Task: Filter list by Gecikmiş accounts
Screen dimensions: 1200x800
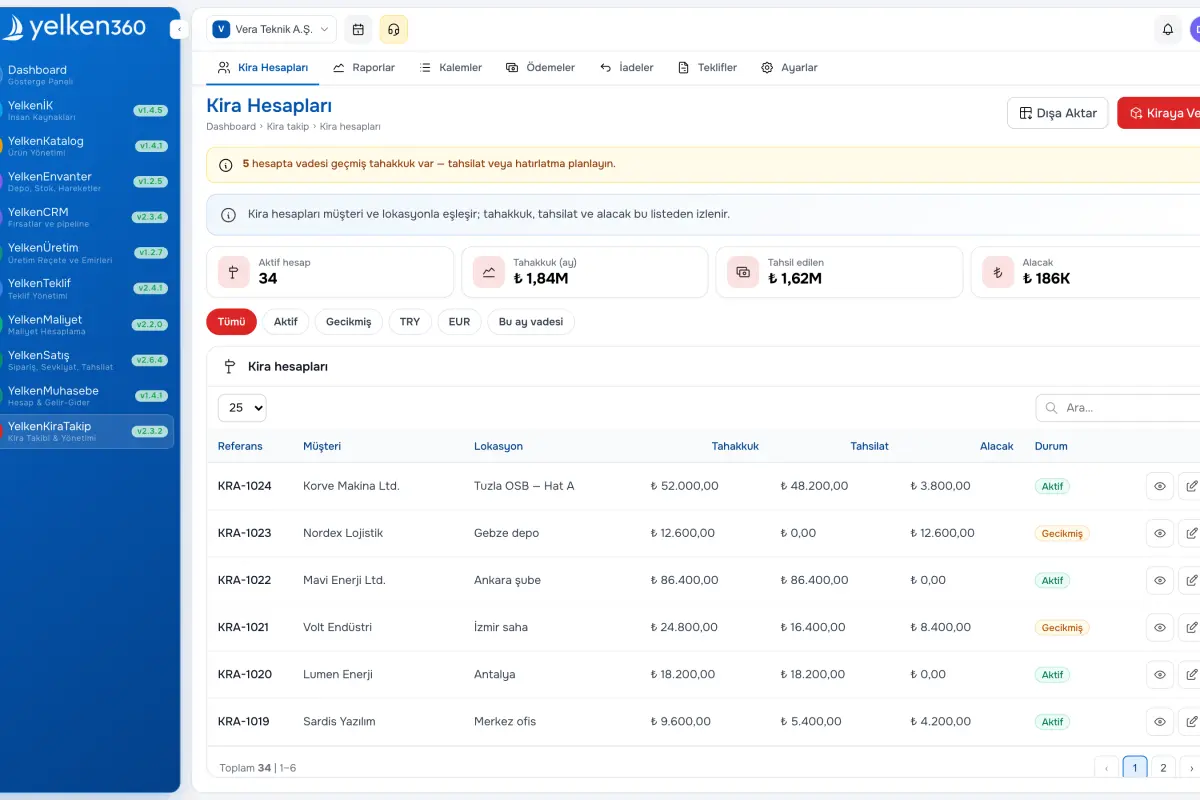Action: (x=349, y=322)
